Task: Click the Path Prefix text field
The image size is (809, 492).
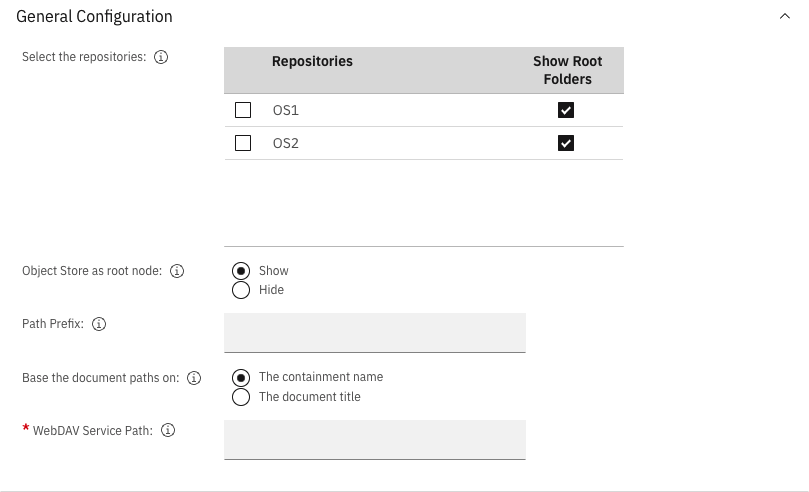Action: 375,332
